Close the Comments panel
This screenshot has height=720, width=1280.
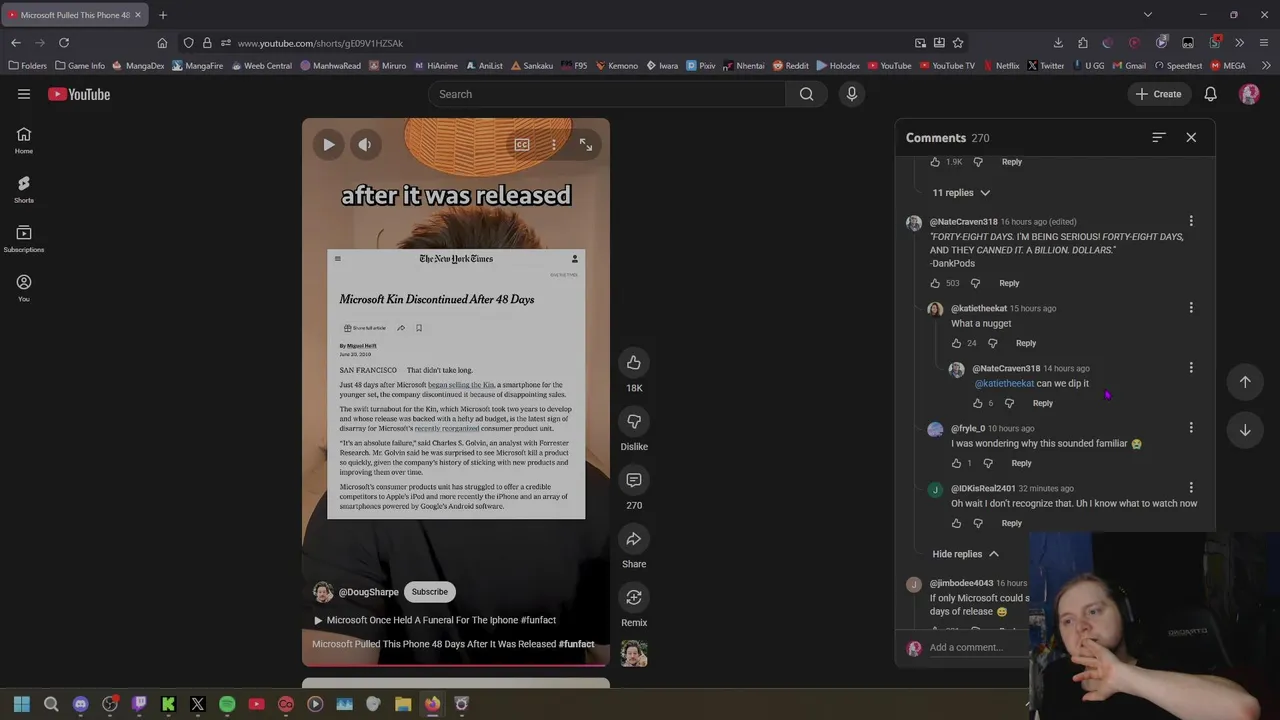pos(1191,137)
